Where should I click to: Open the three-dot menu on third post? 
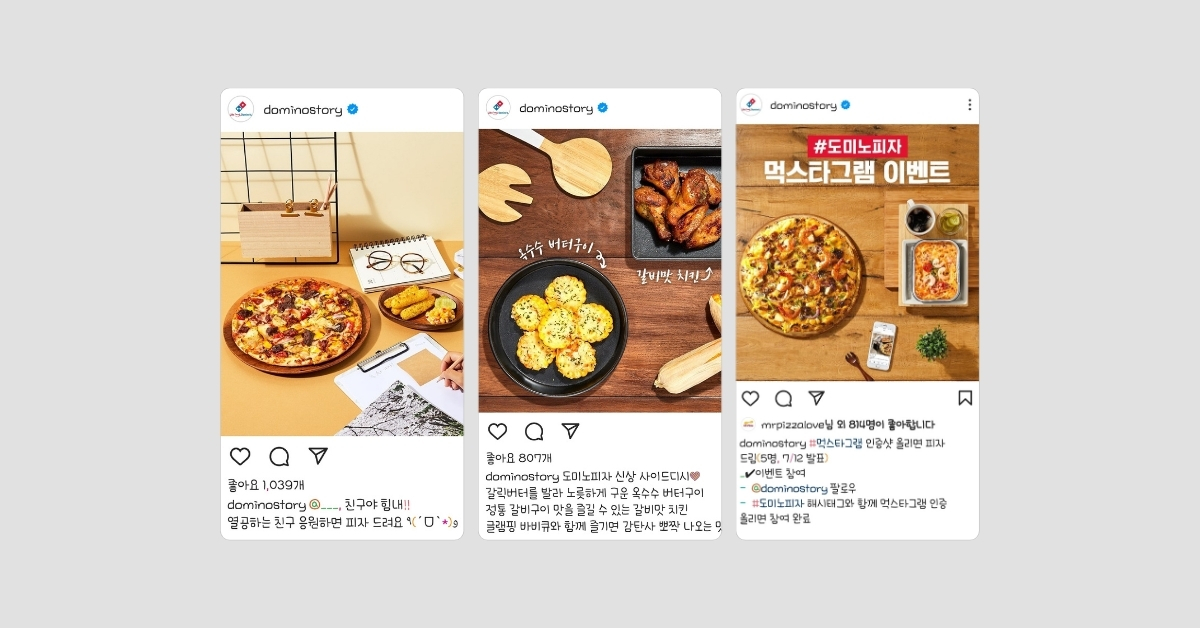click(969, 105)
